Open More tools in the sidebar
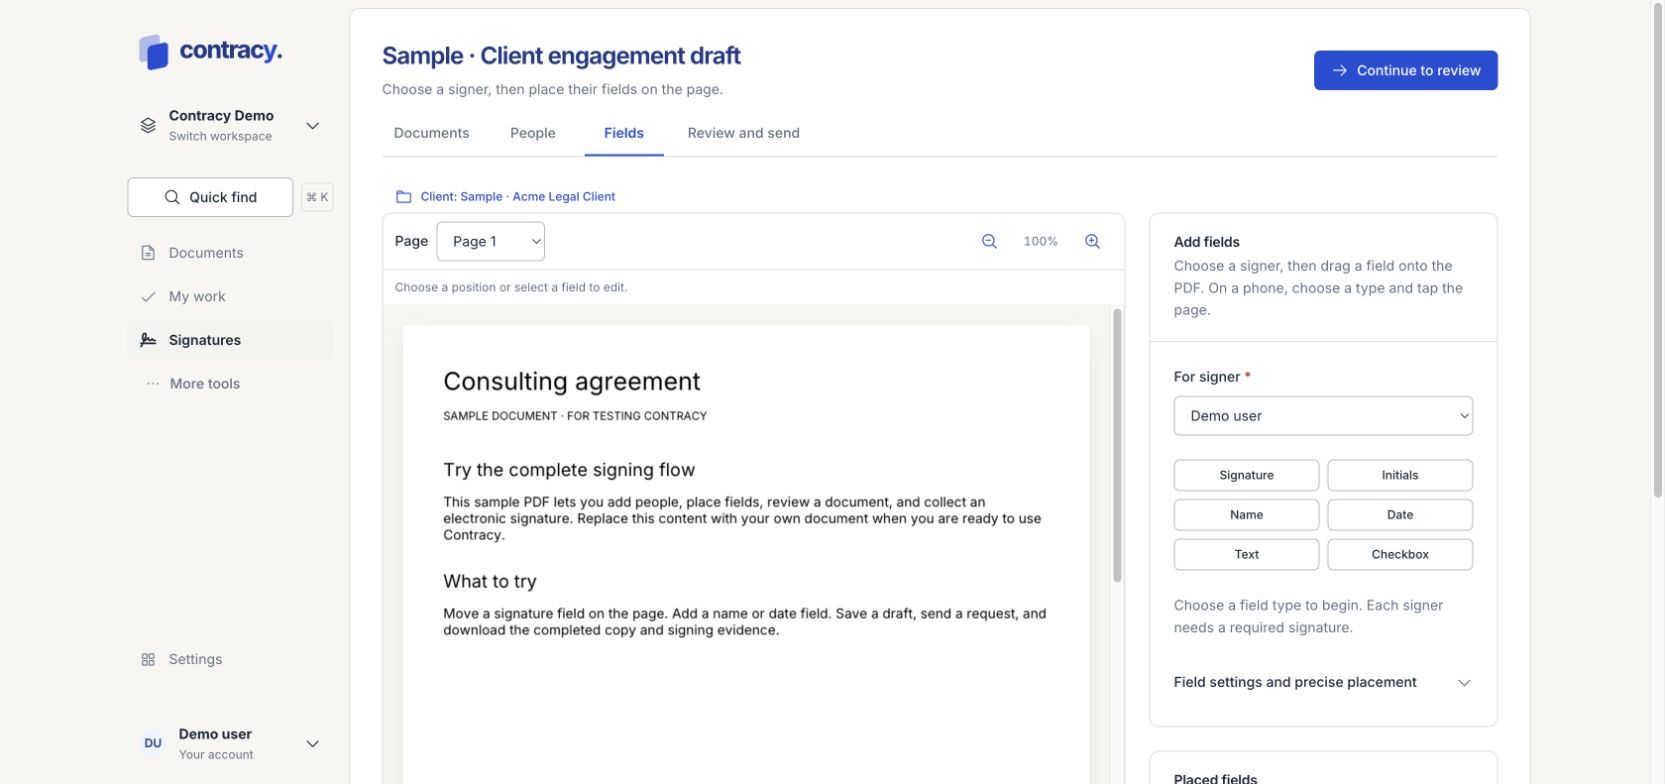The width and height of the screenshot is (1665, 784). tap(231, 384)
